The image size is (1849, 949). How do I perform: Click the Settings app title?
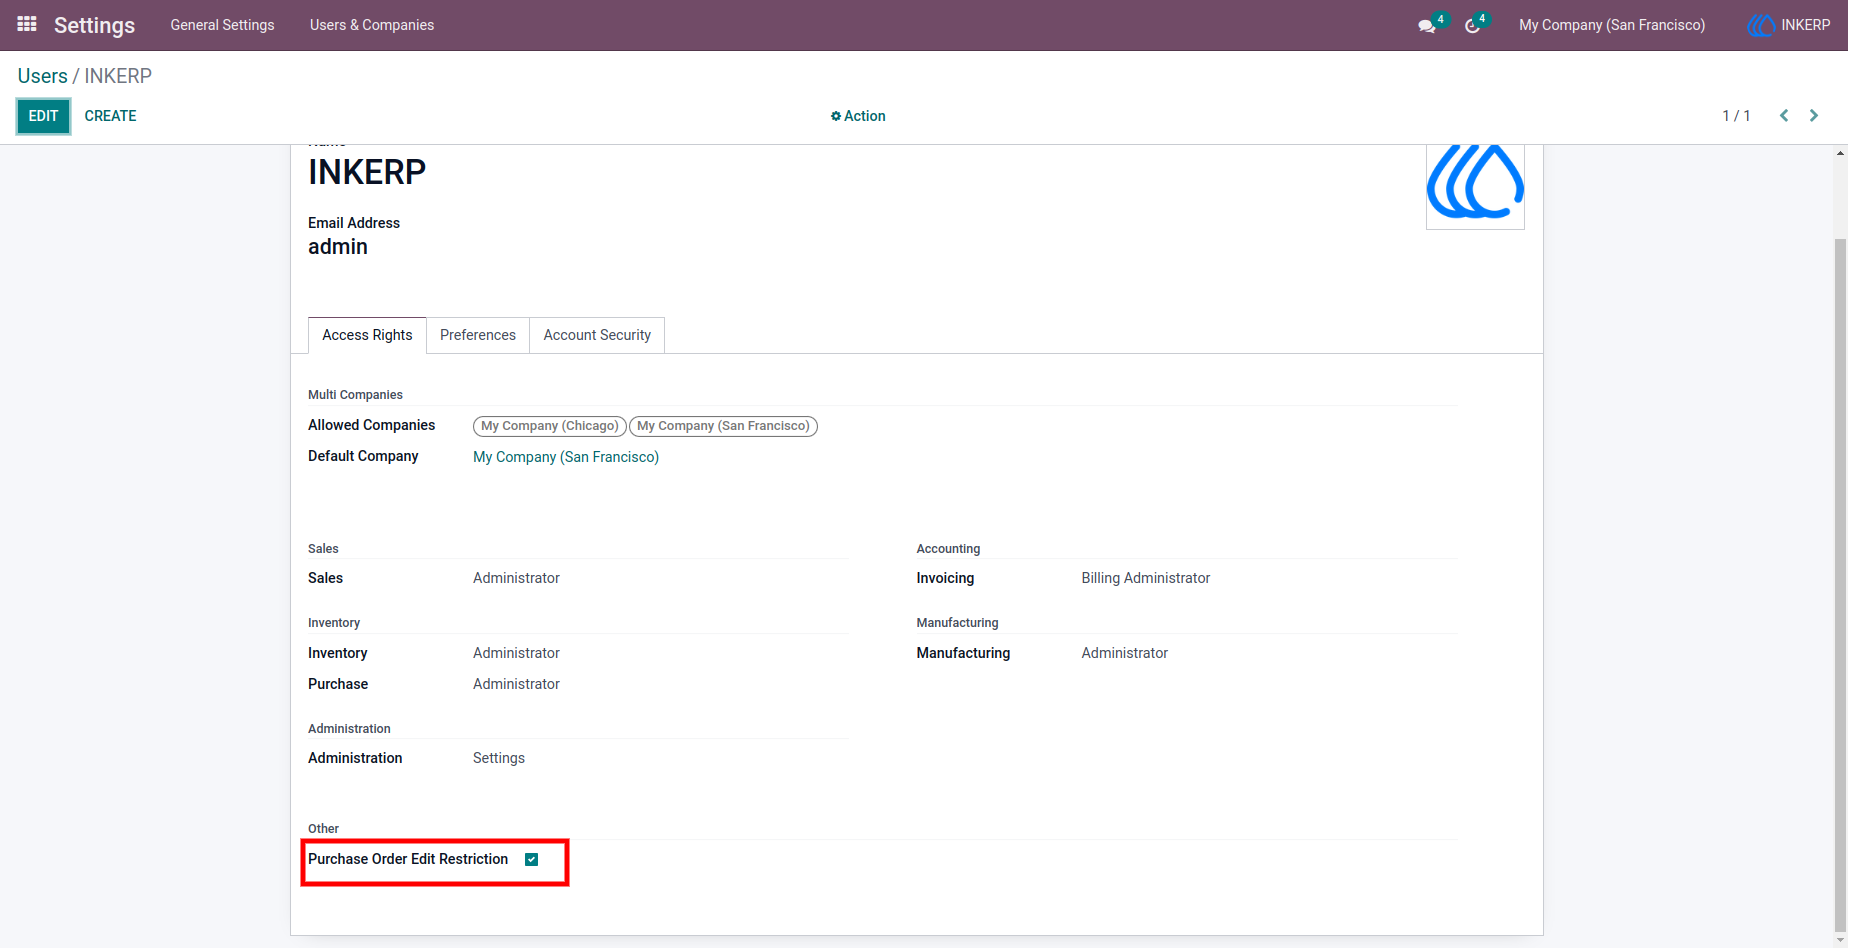coord(94,25)
